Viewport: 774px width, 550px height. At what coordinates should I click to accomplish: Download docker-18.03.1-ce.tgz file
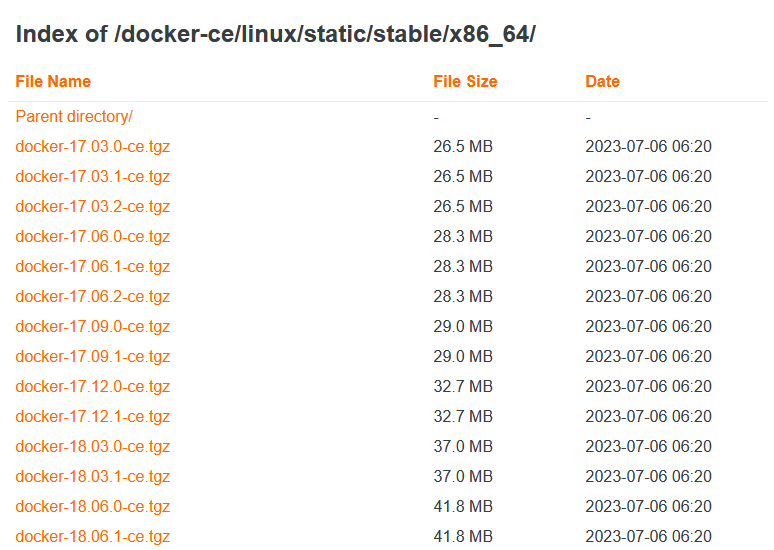click(93, 476)
